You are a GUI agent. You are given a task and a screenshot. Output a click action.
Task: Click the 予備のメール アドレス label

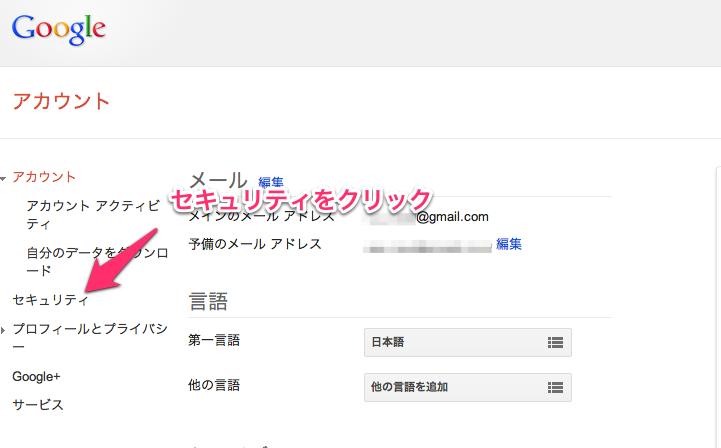[255, 244]
